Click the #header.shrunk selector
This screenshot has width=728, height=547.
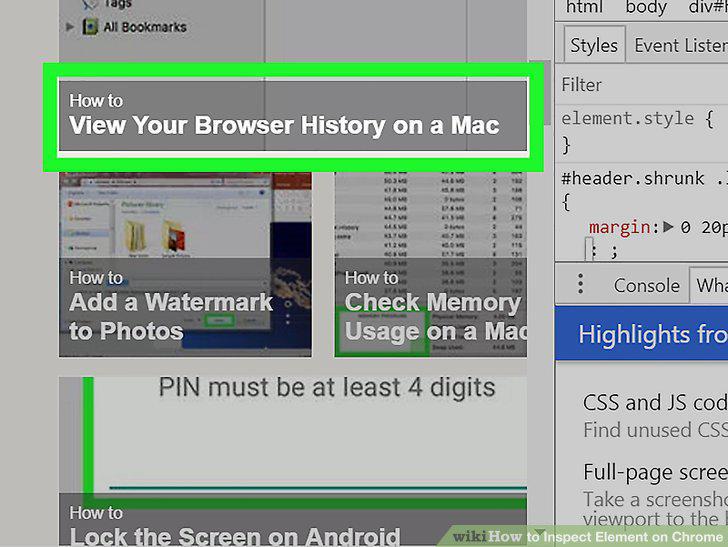(x=632, y=179)
